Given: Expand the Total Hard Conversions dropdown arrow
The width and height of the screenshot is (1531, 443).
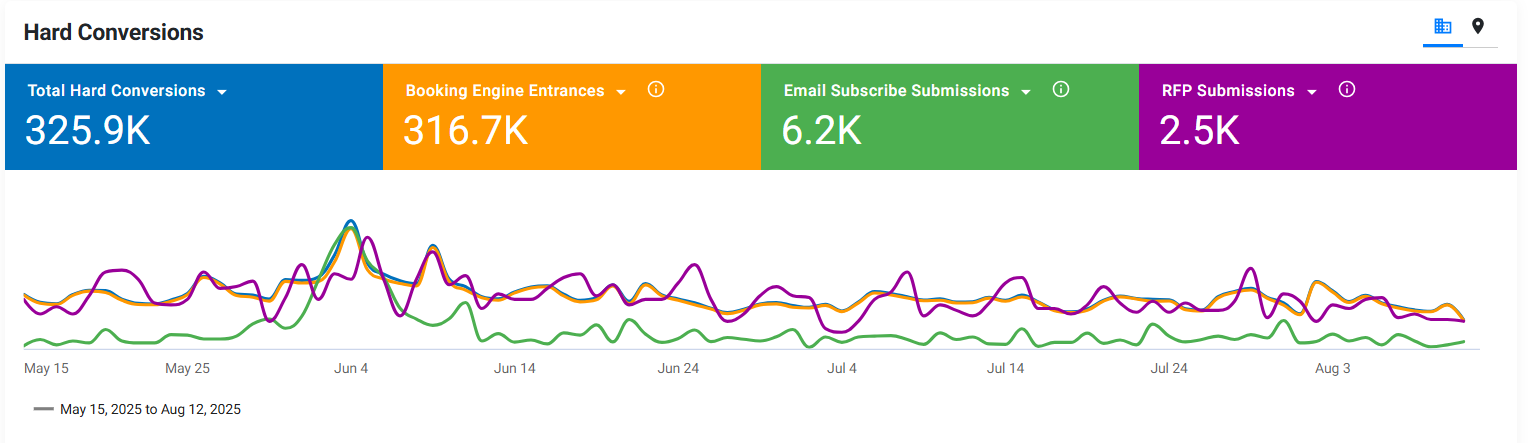Looking at the screenshot, I should (x=222, y=91).
